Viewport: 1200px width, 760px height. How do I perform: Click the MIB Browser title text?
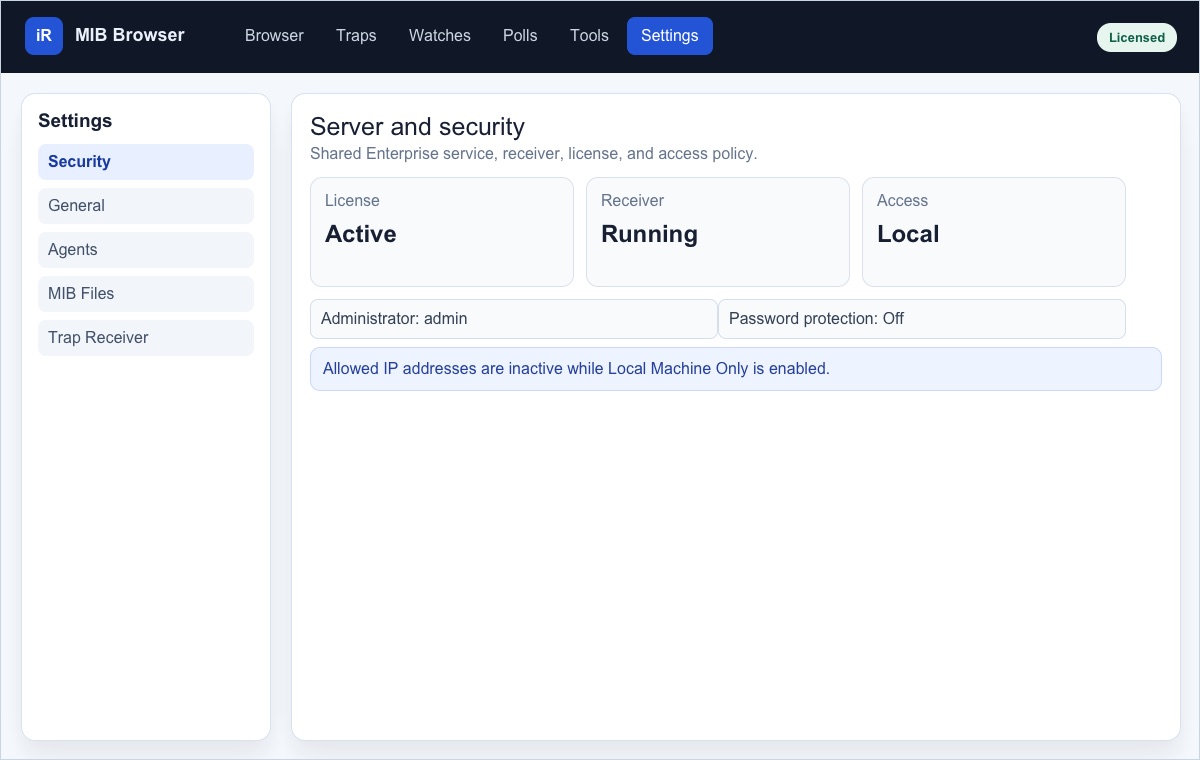pyautogui.click(x=130, y=35)
